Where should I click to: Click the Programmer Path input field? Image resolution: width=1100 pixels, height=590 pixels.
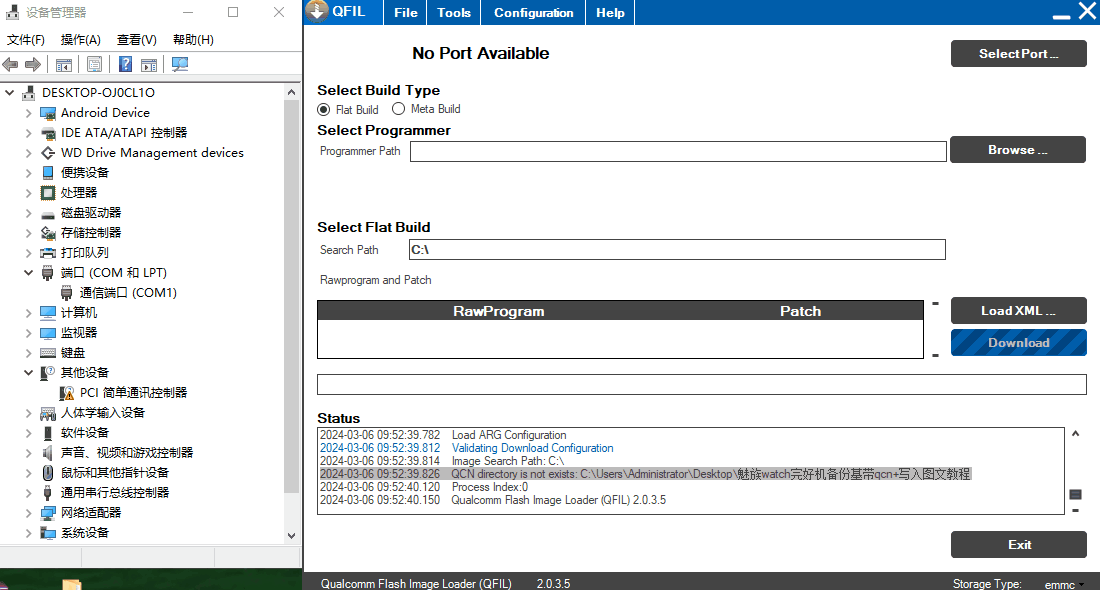678,152
